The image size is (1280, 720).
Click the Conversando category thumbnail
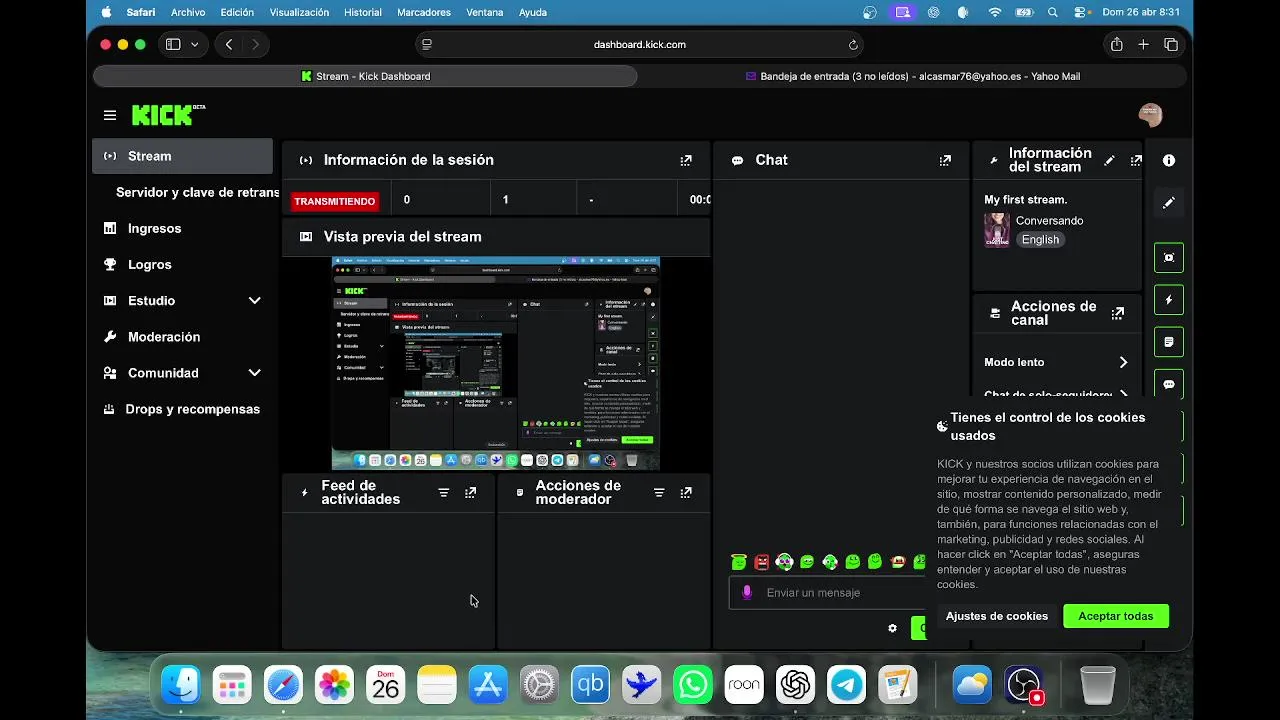(x=996, y=229)
